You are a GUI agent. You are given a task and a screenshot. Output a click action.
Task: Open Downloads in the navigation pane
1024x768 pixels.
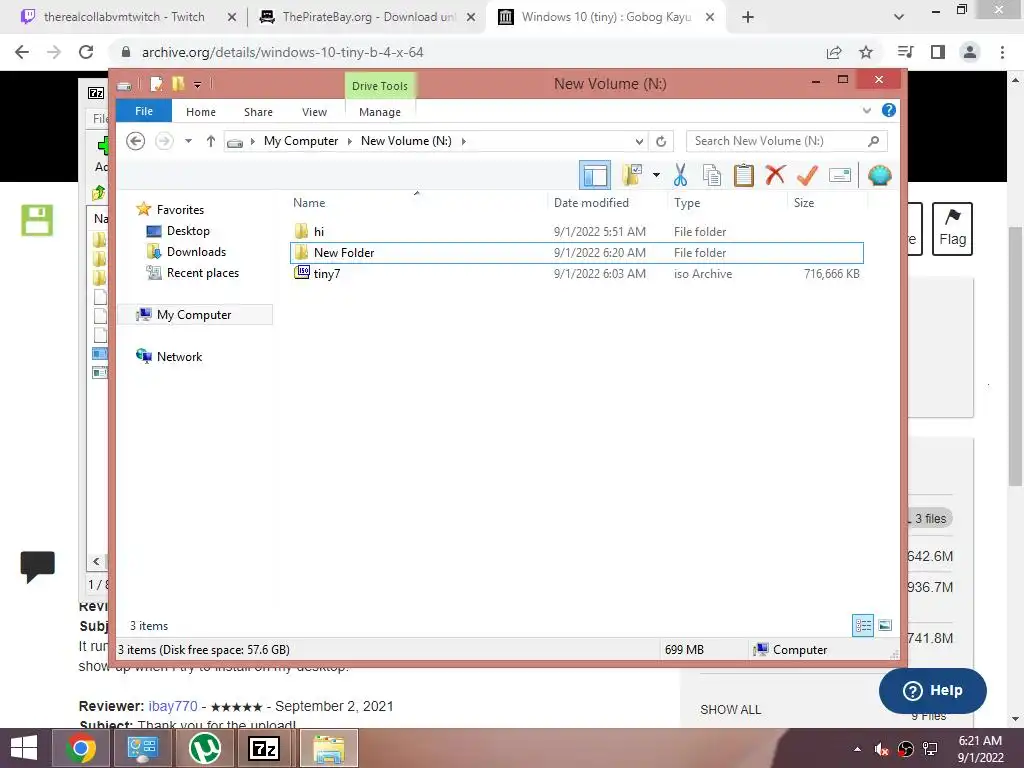pos(196,251)
